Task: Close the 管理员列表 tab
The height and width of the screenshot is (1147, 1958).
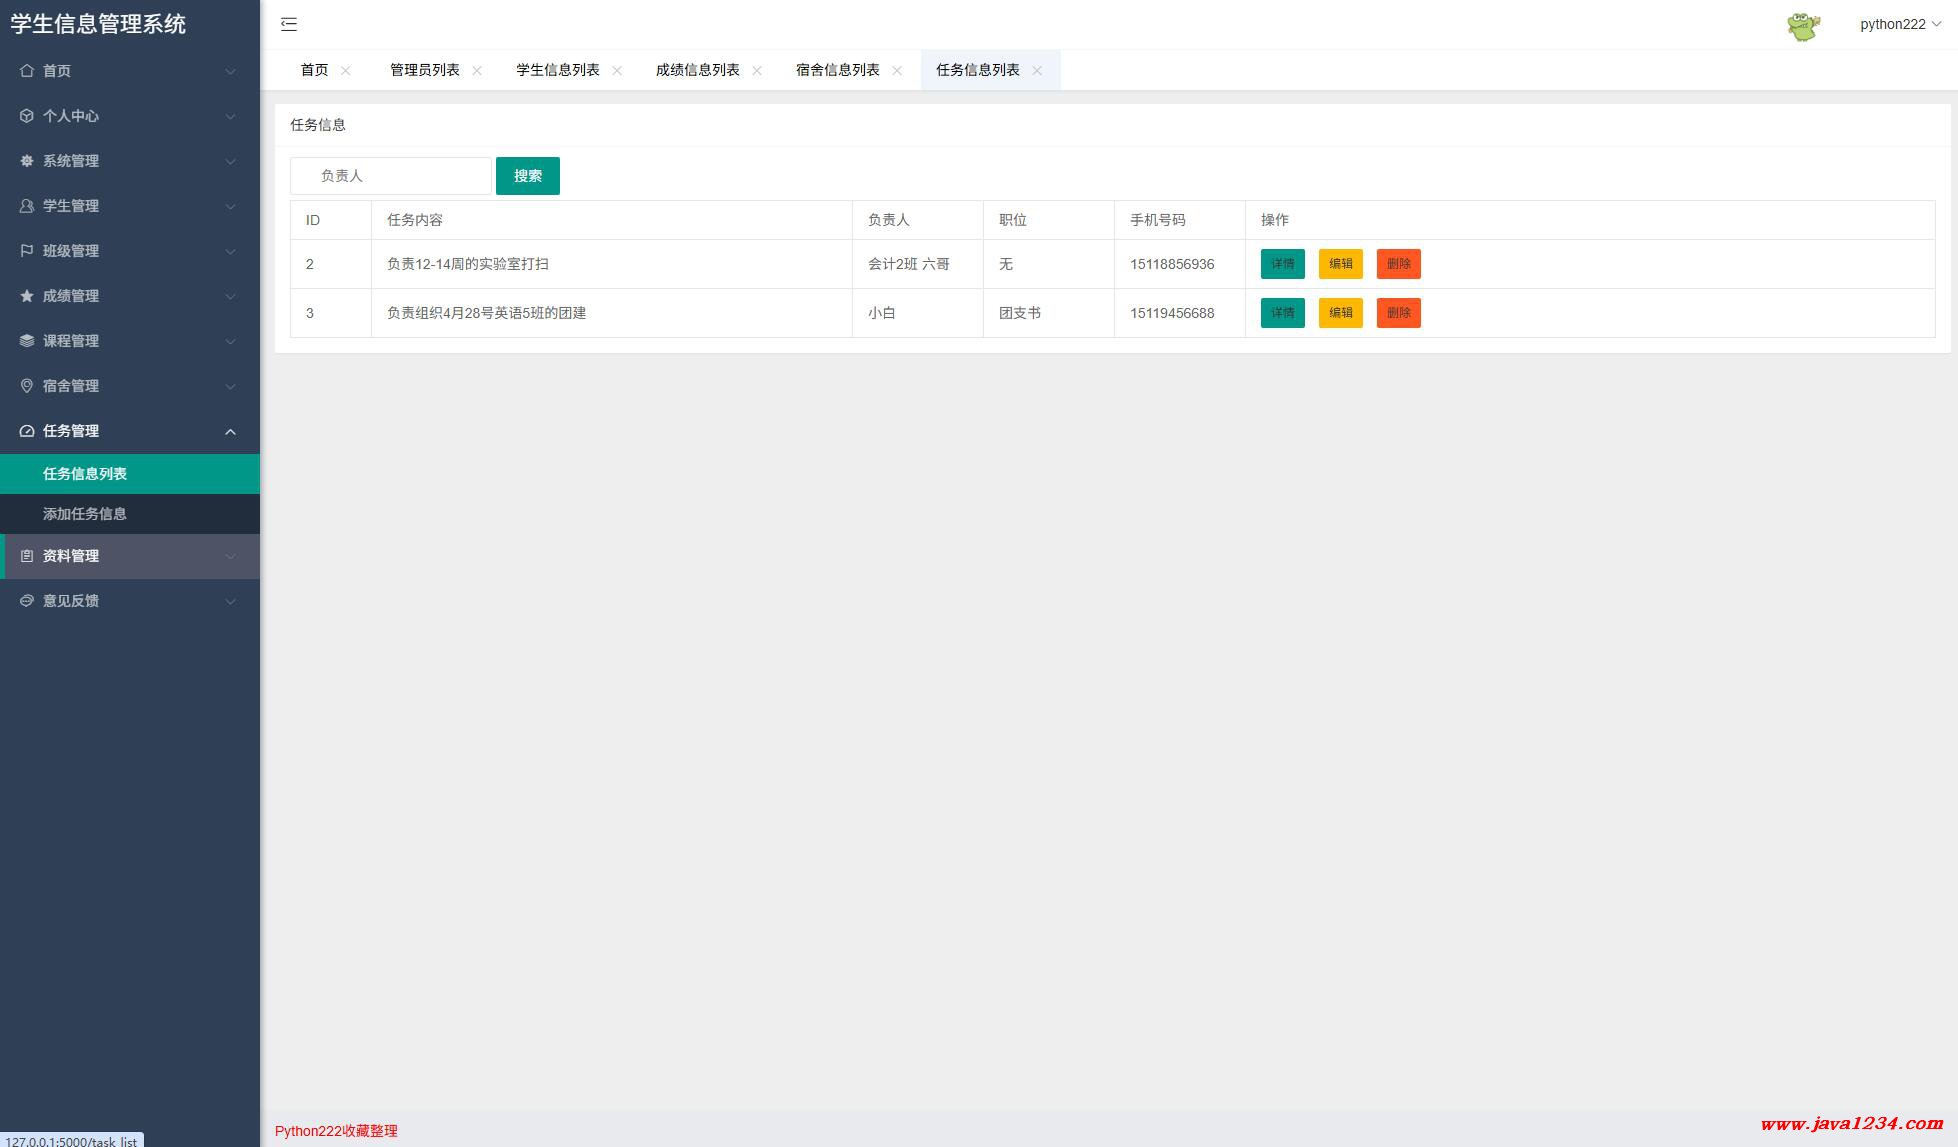Action: pos(477,70)
